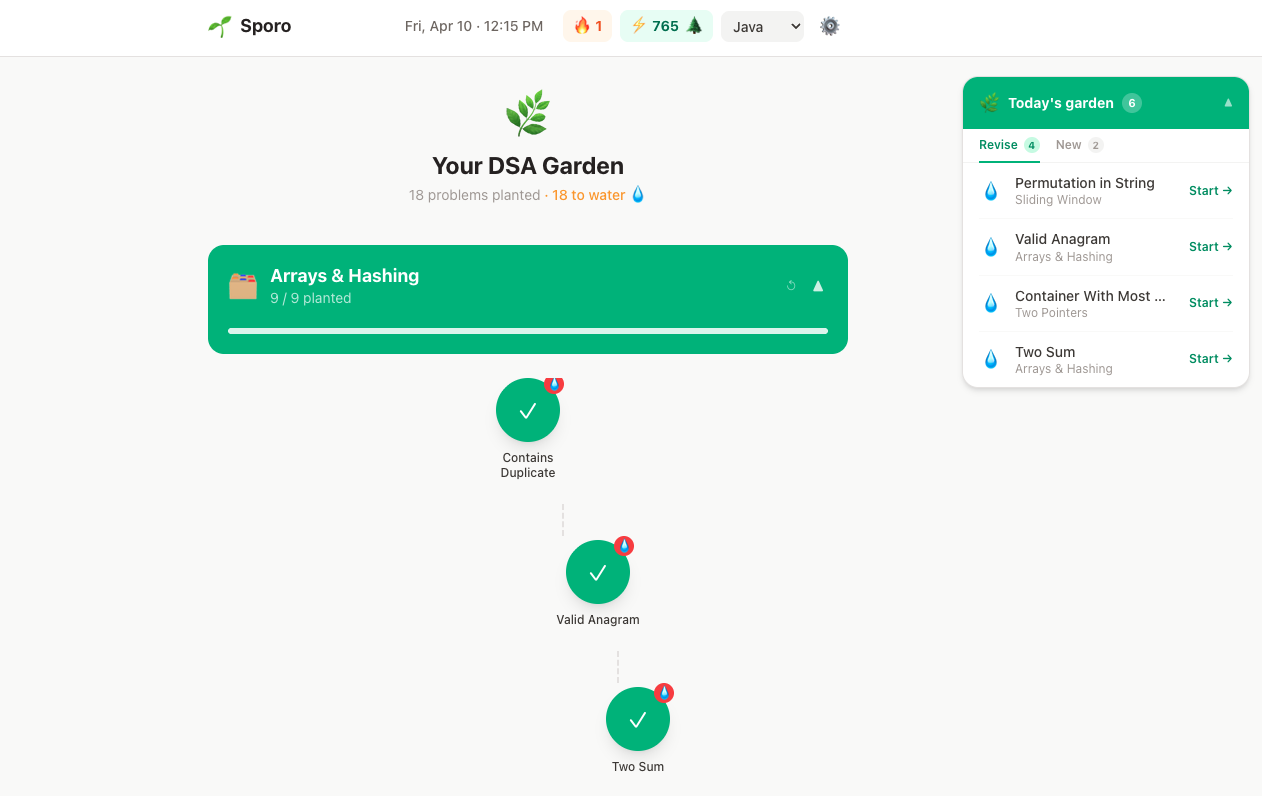Click the water drop badge on Contains Duplicate
The image size is (1262, 796).
coord(554,385)
